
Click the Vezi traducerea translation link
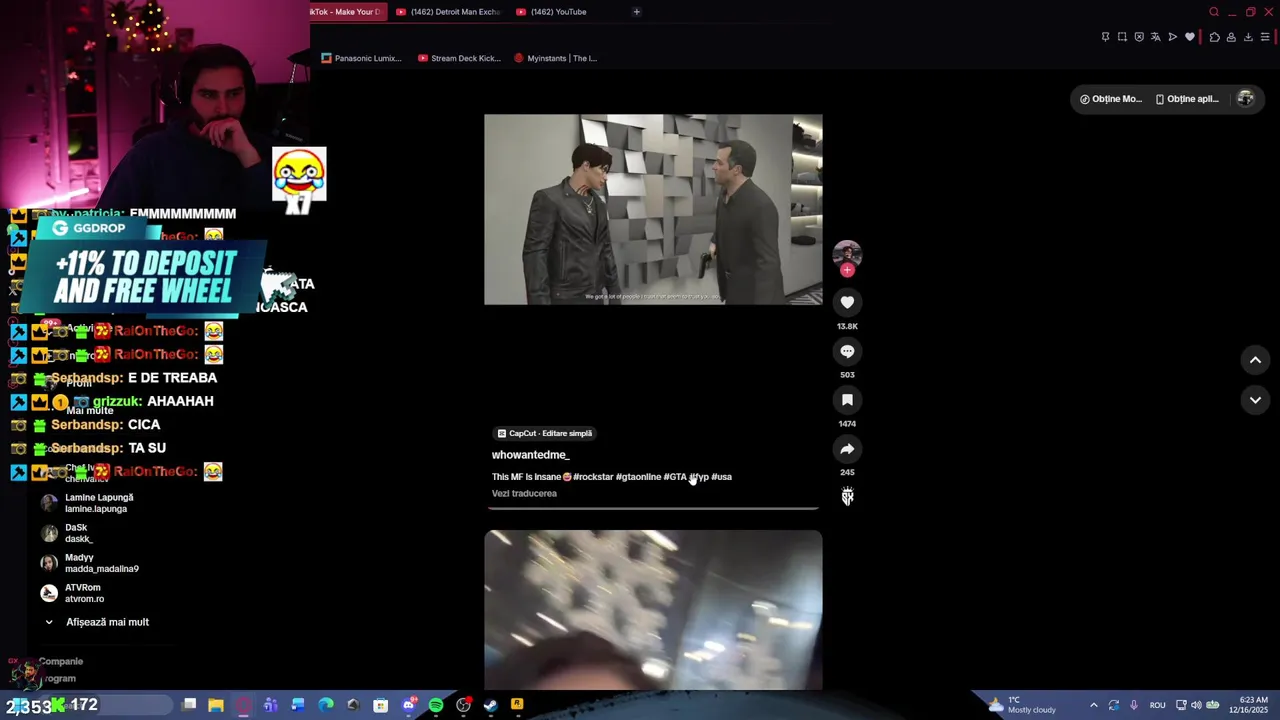[x=524, y=493]
